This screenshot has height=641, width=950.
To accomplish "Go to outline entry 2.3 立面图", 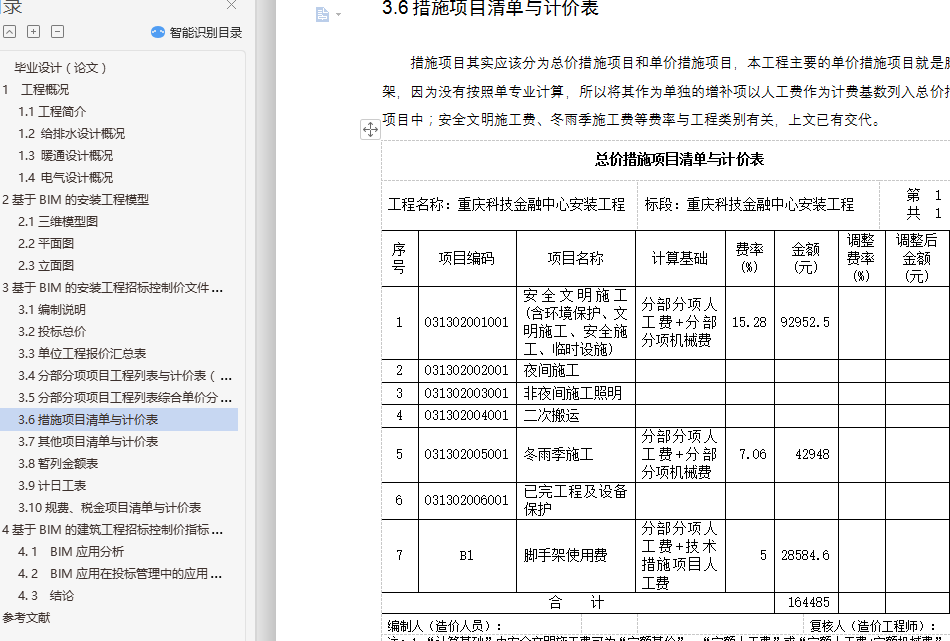I will point(46,265).
